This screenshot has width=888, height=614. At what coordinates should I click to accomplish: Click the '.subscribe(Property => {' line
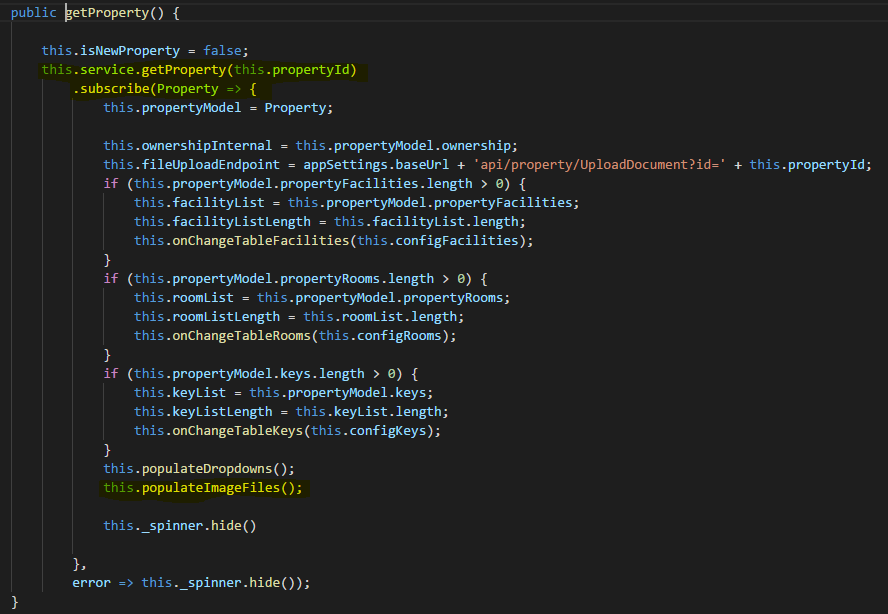165,89
